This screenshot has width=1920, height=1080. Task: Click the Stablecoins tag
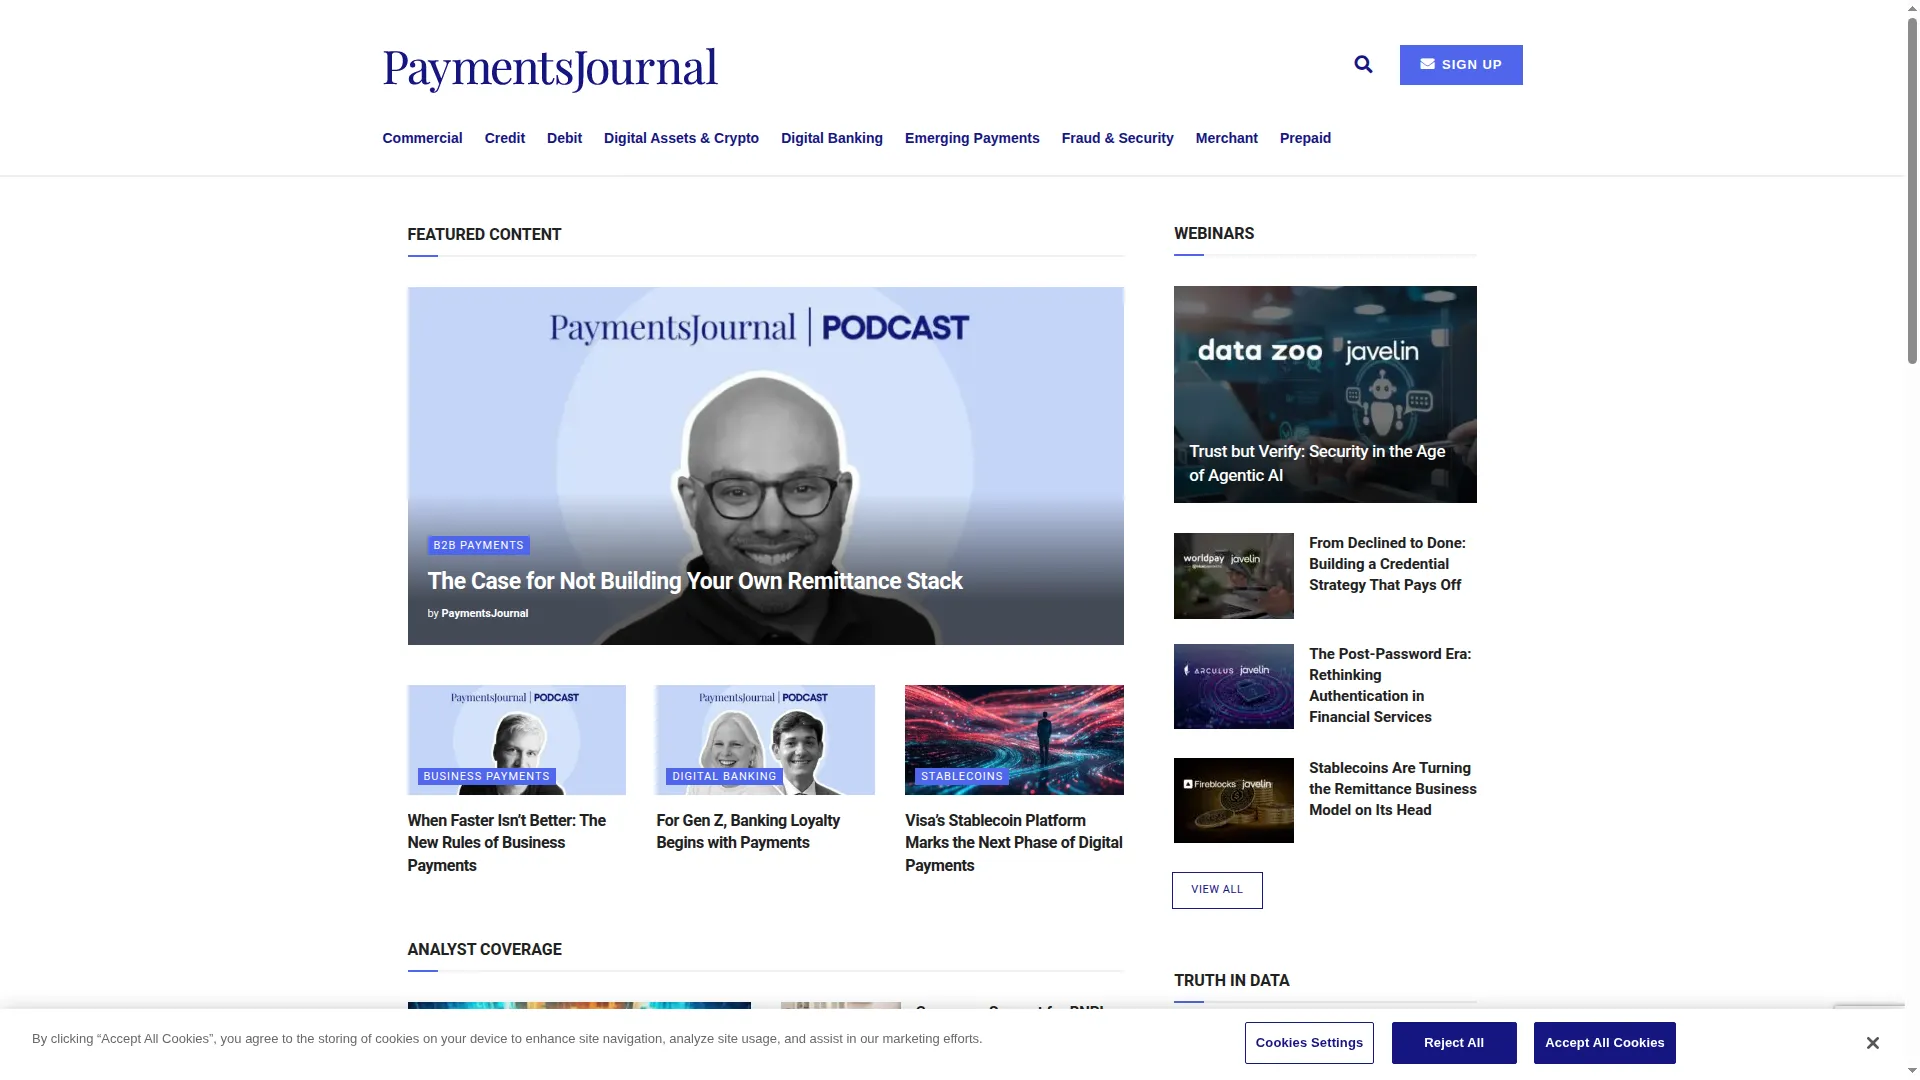961,776
